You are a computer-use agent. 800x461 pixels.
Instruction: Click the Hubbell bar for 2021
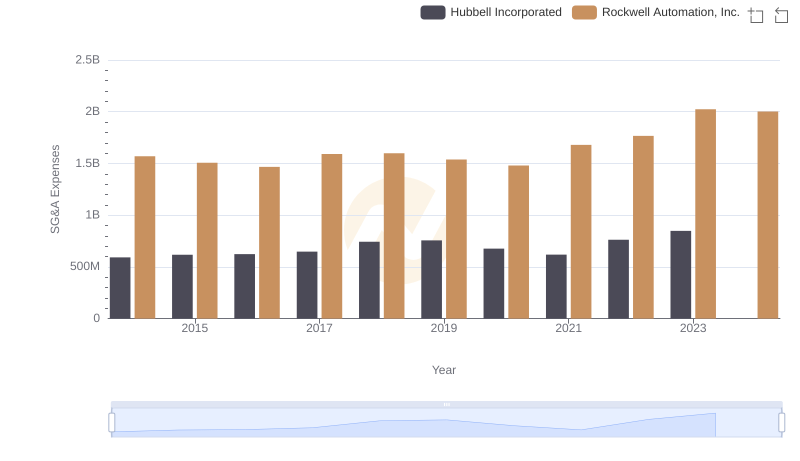click(556, 287)
